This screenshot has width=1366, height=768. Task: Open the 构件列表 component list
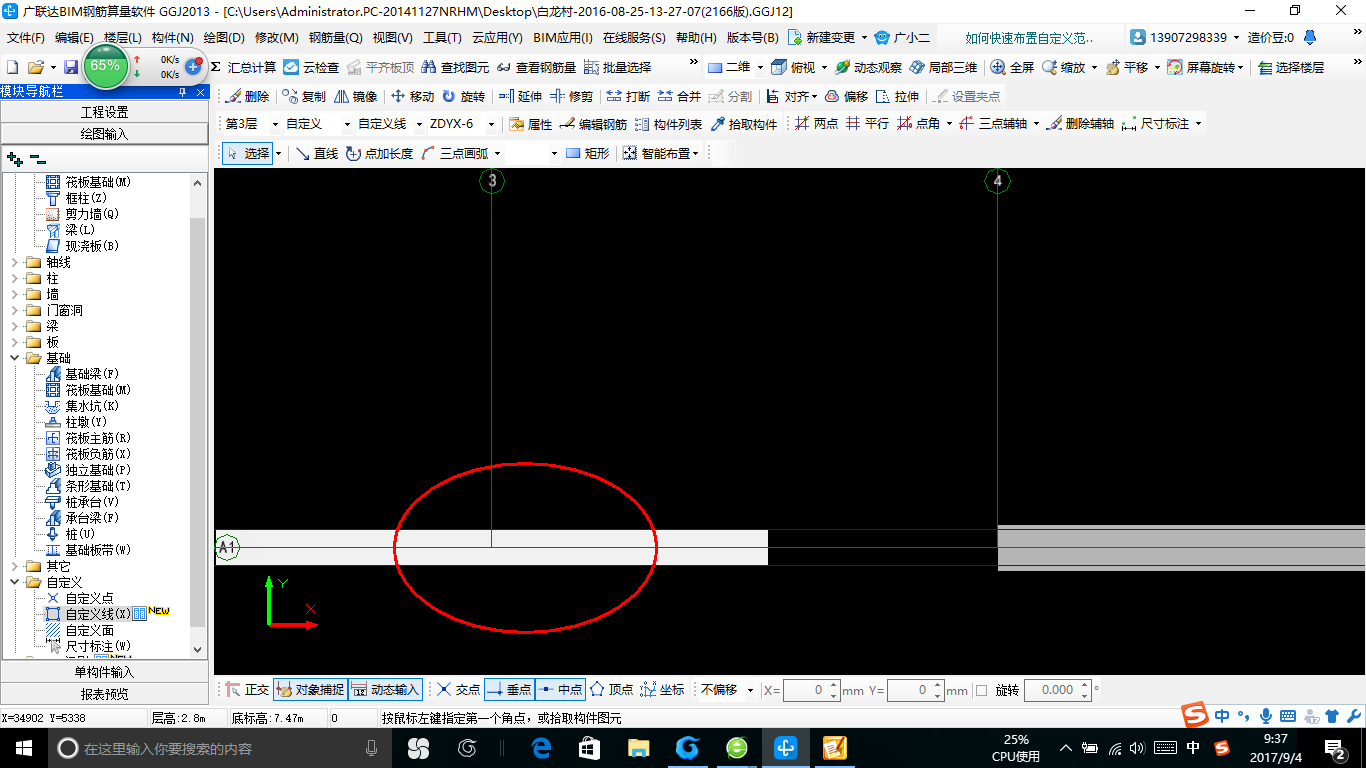point(668,124)
